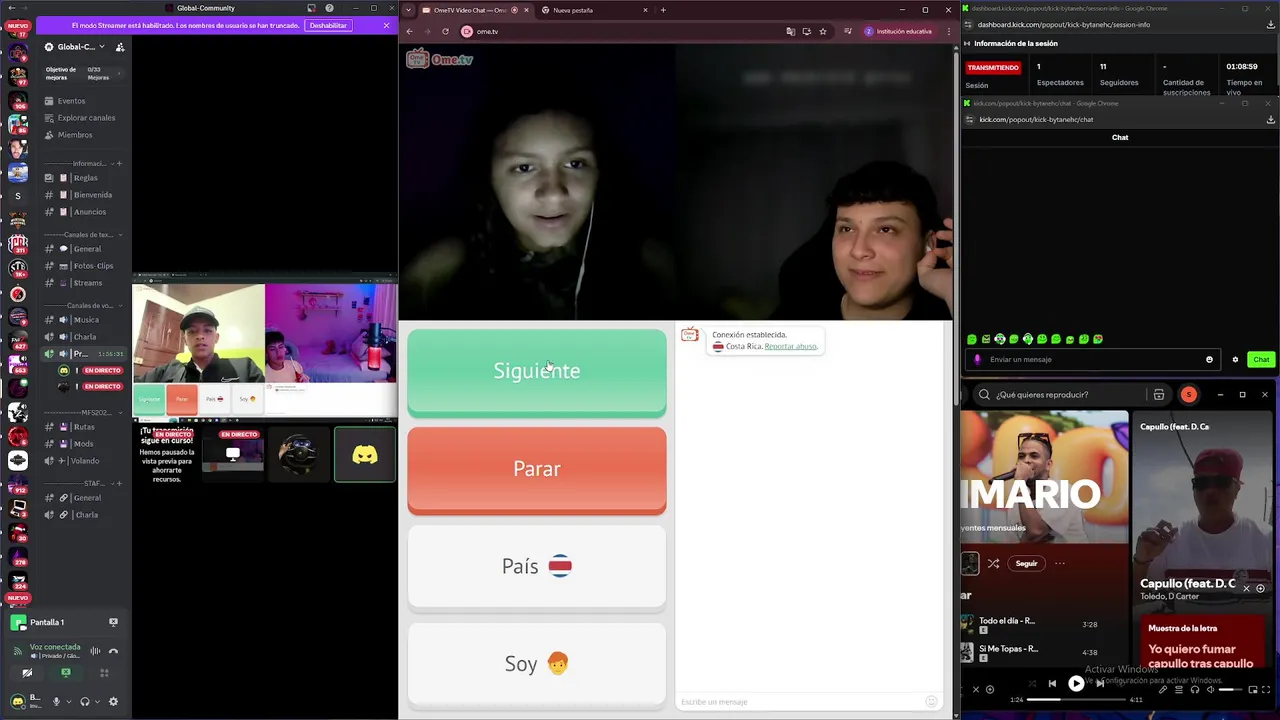This screenshot has height=720, width=1280.
Task: Open Institución educativa profile chip
Action: point(898,31)
